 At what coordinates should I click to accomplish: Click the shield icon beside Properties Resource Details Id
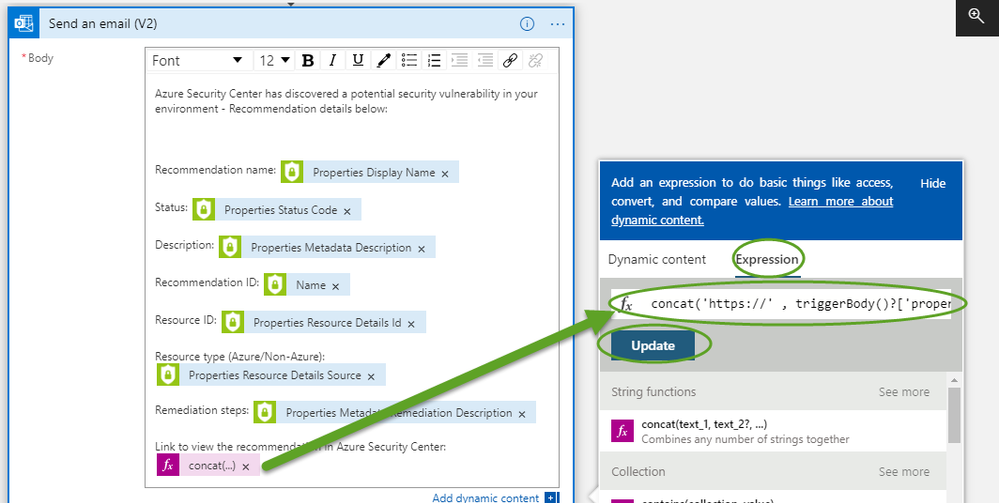pyautogui.click(x=233, y=323)
